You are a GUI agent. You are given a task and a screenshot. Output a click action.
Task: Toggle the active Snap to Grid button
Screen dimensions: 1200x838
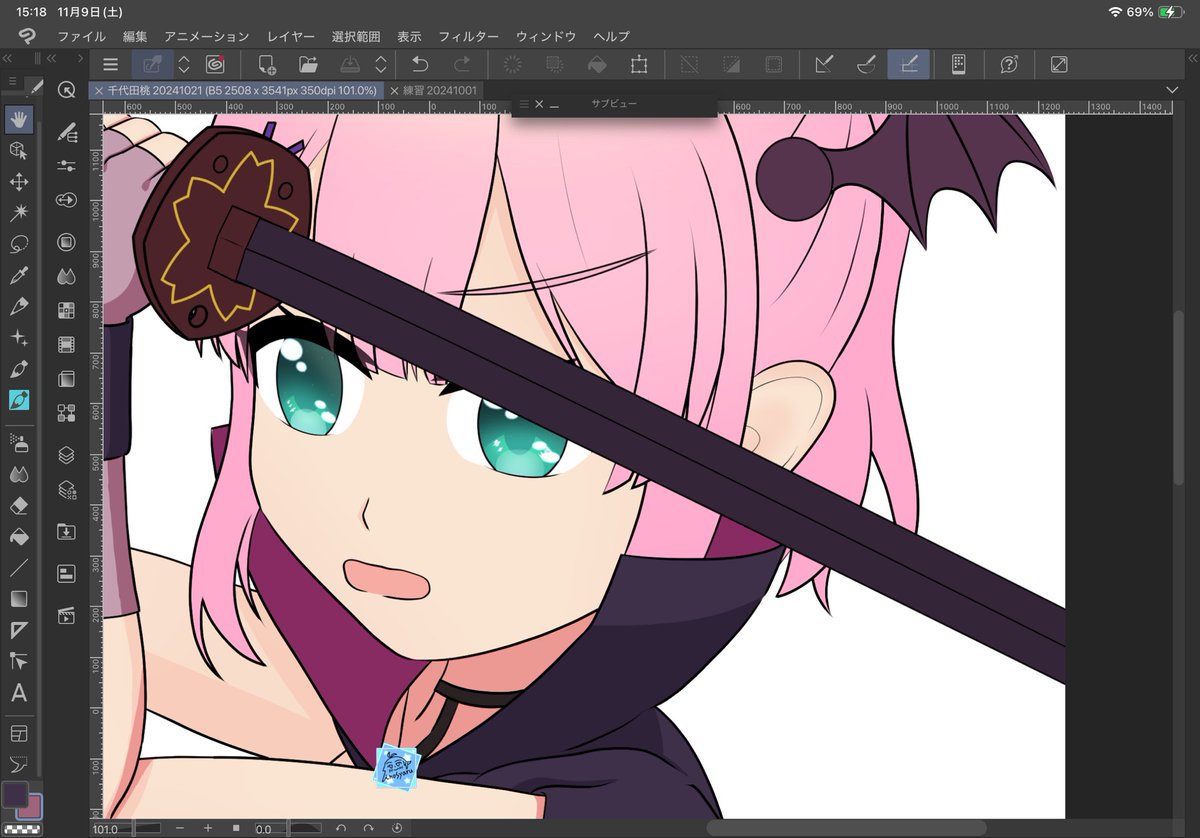pyautogui.click(x=909, y=65)
